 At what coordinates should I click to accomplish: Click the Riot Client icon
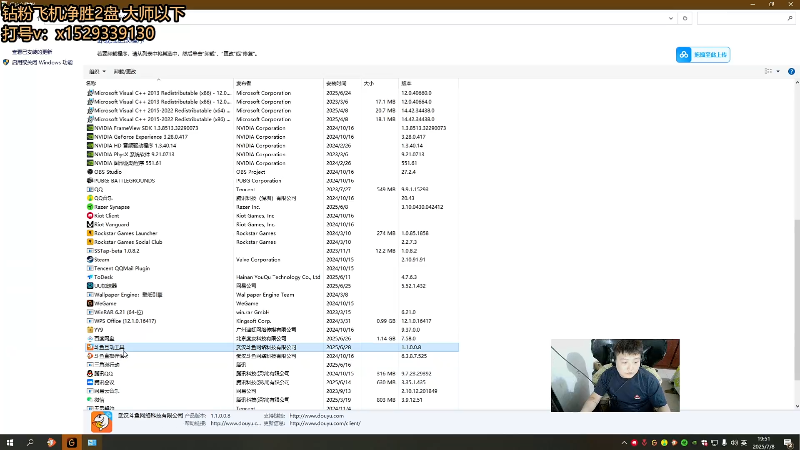pos(90,216)
